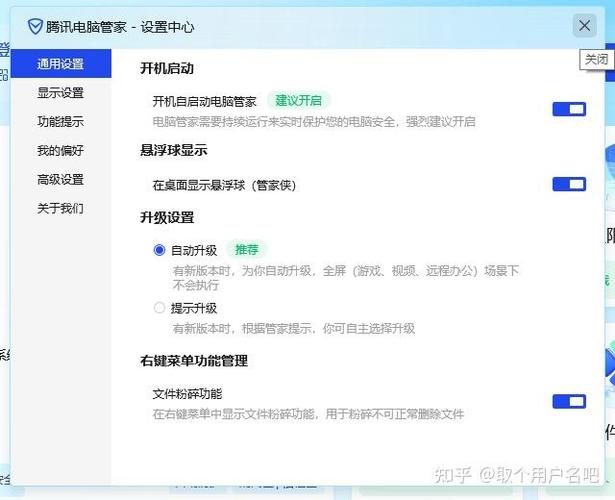Switch to the 显示设置 section

click(60, 93)
